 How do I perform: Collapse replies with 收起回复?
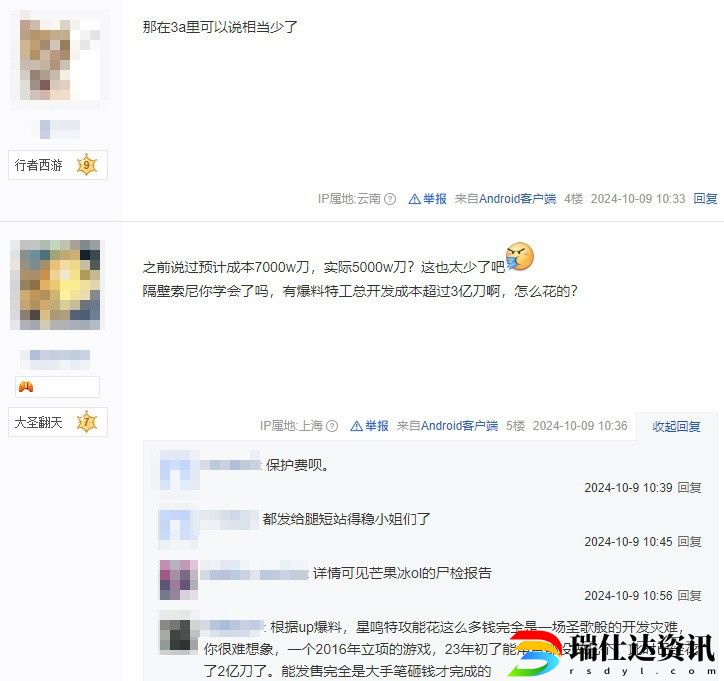(676, 426)
